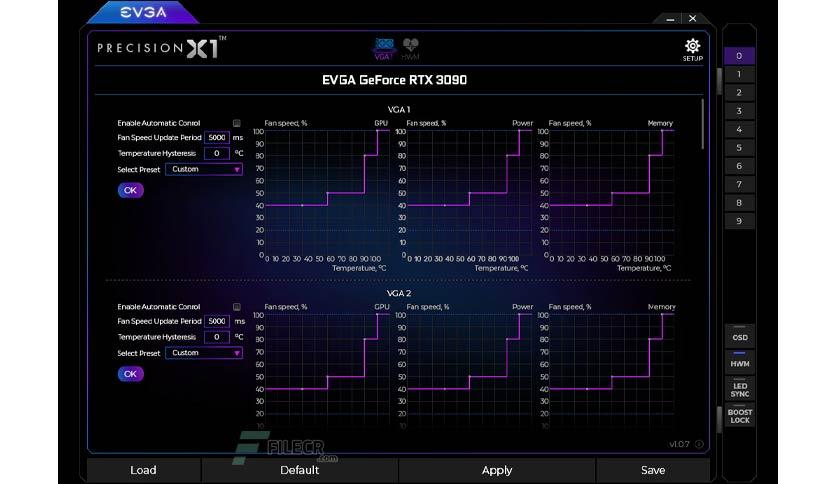836x484 pixels.
Task: Expand the VGA 1 Select Preset dropdown
Action: tap(204, 170)
